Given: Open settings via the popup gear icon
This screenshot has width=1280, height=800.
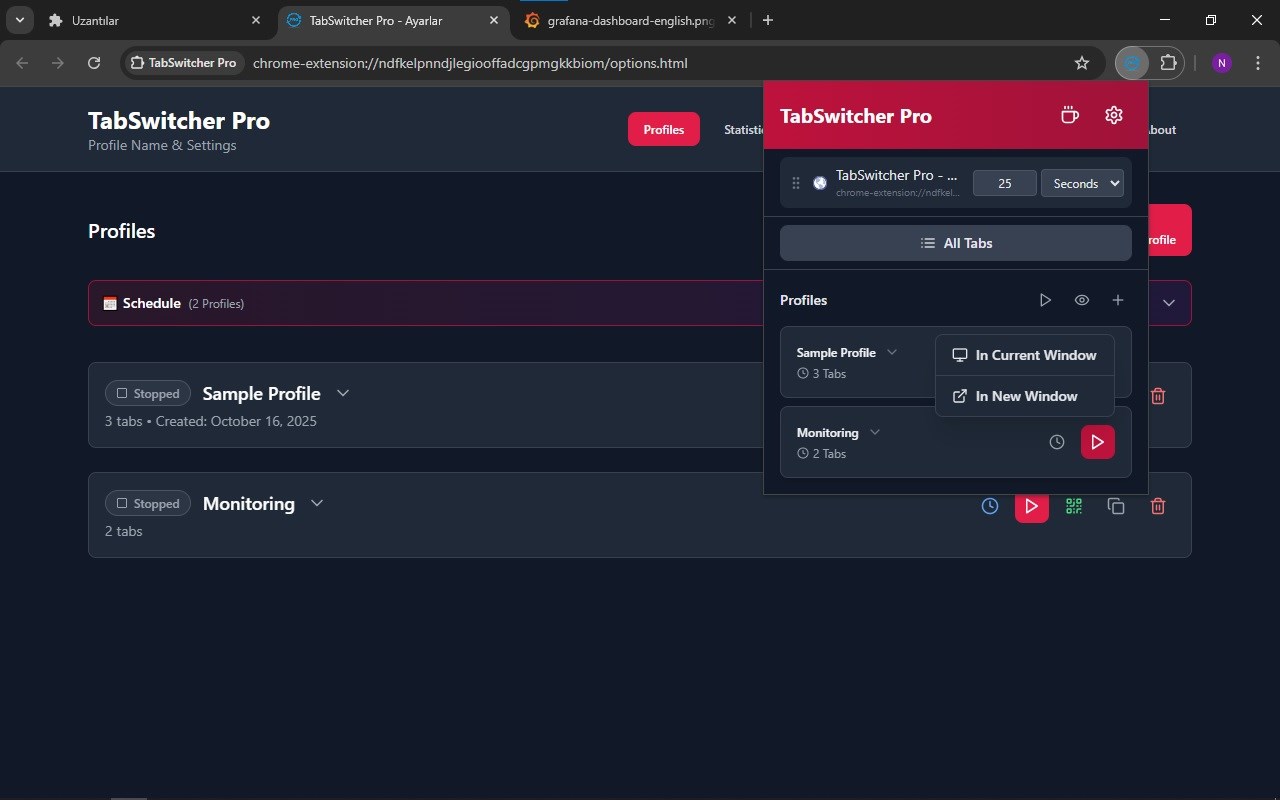Looking at the screenshot, I should click(1114, 115).
